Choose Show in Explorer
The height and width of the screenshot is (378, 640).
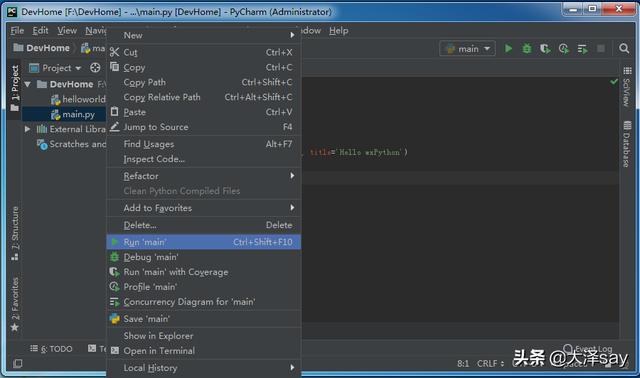pos(204,336)
